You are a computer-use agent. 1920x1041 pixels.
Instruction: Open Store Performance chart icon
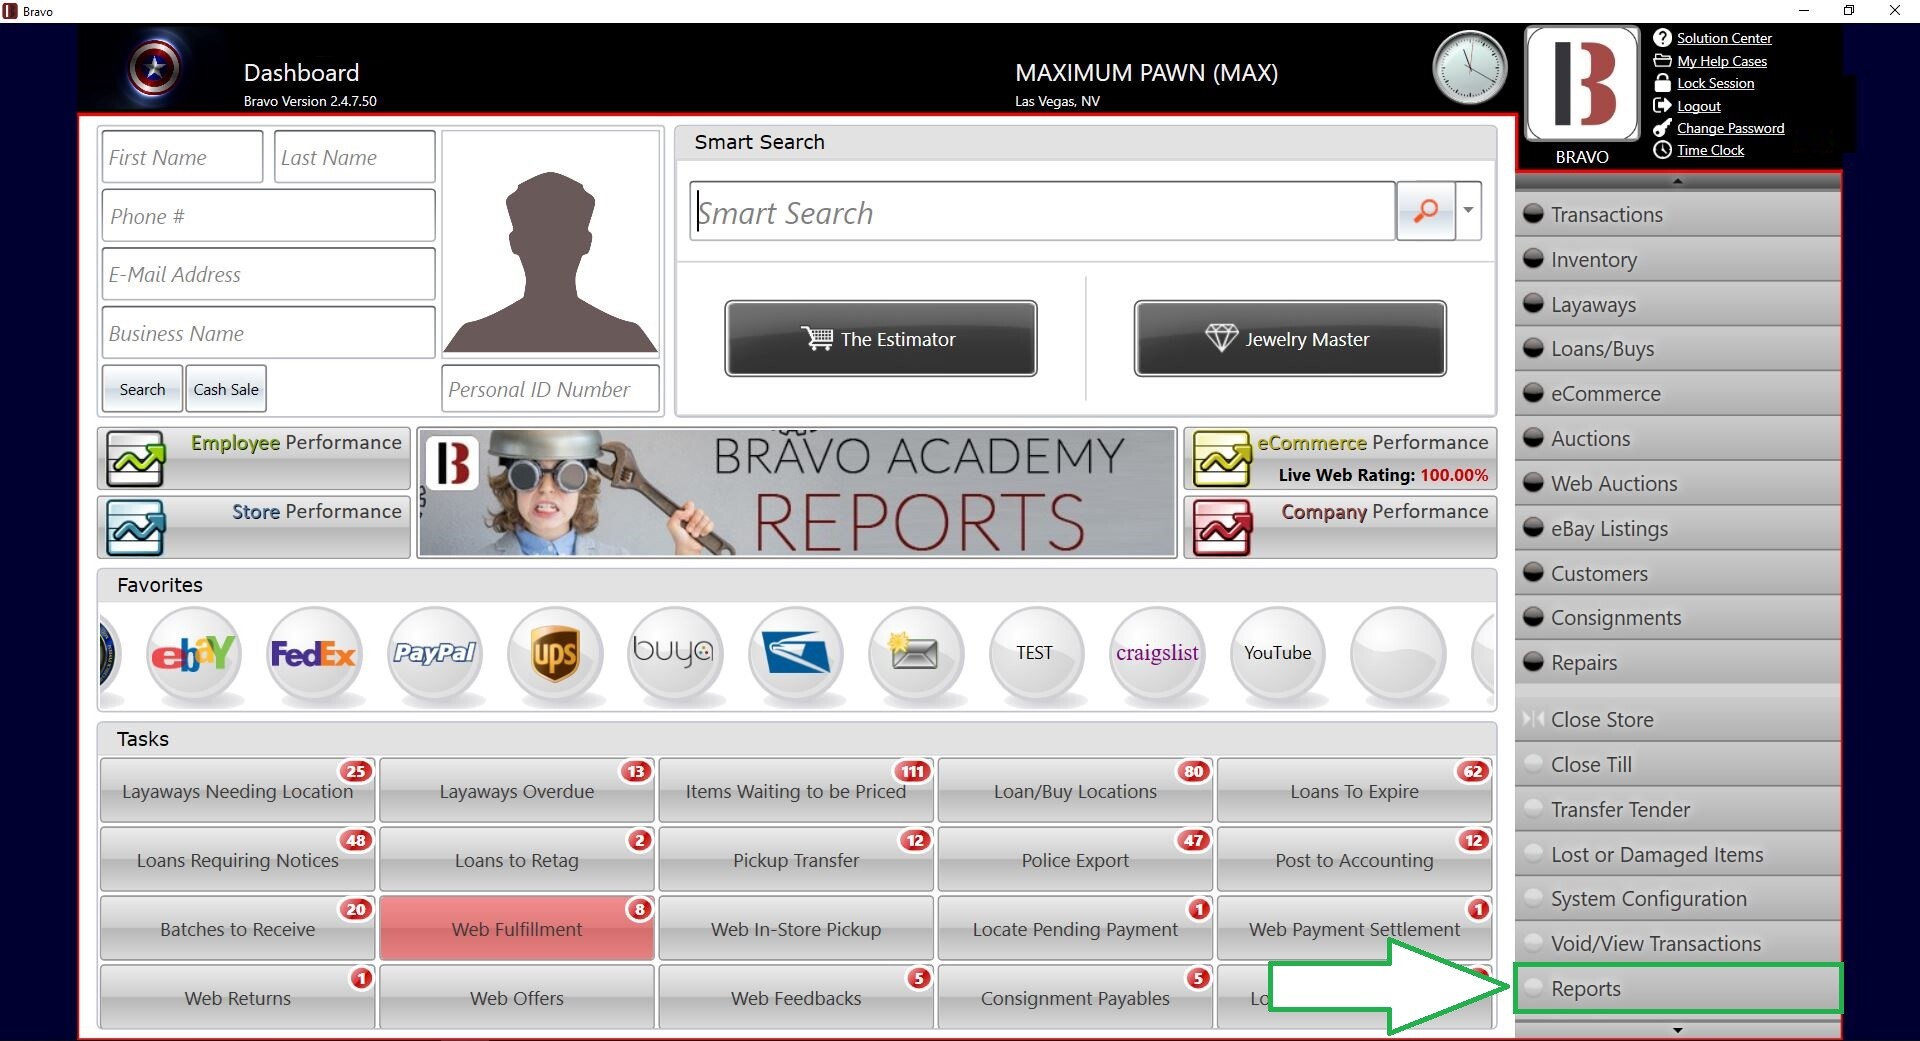pos(135,527)
